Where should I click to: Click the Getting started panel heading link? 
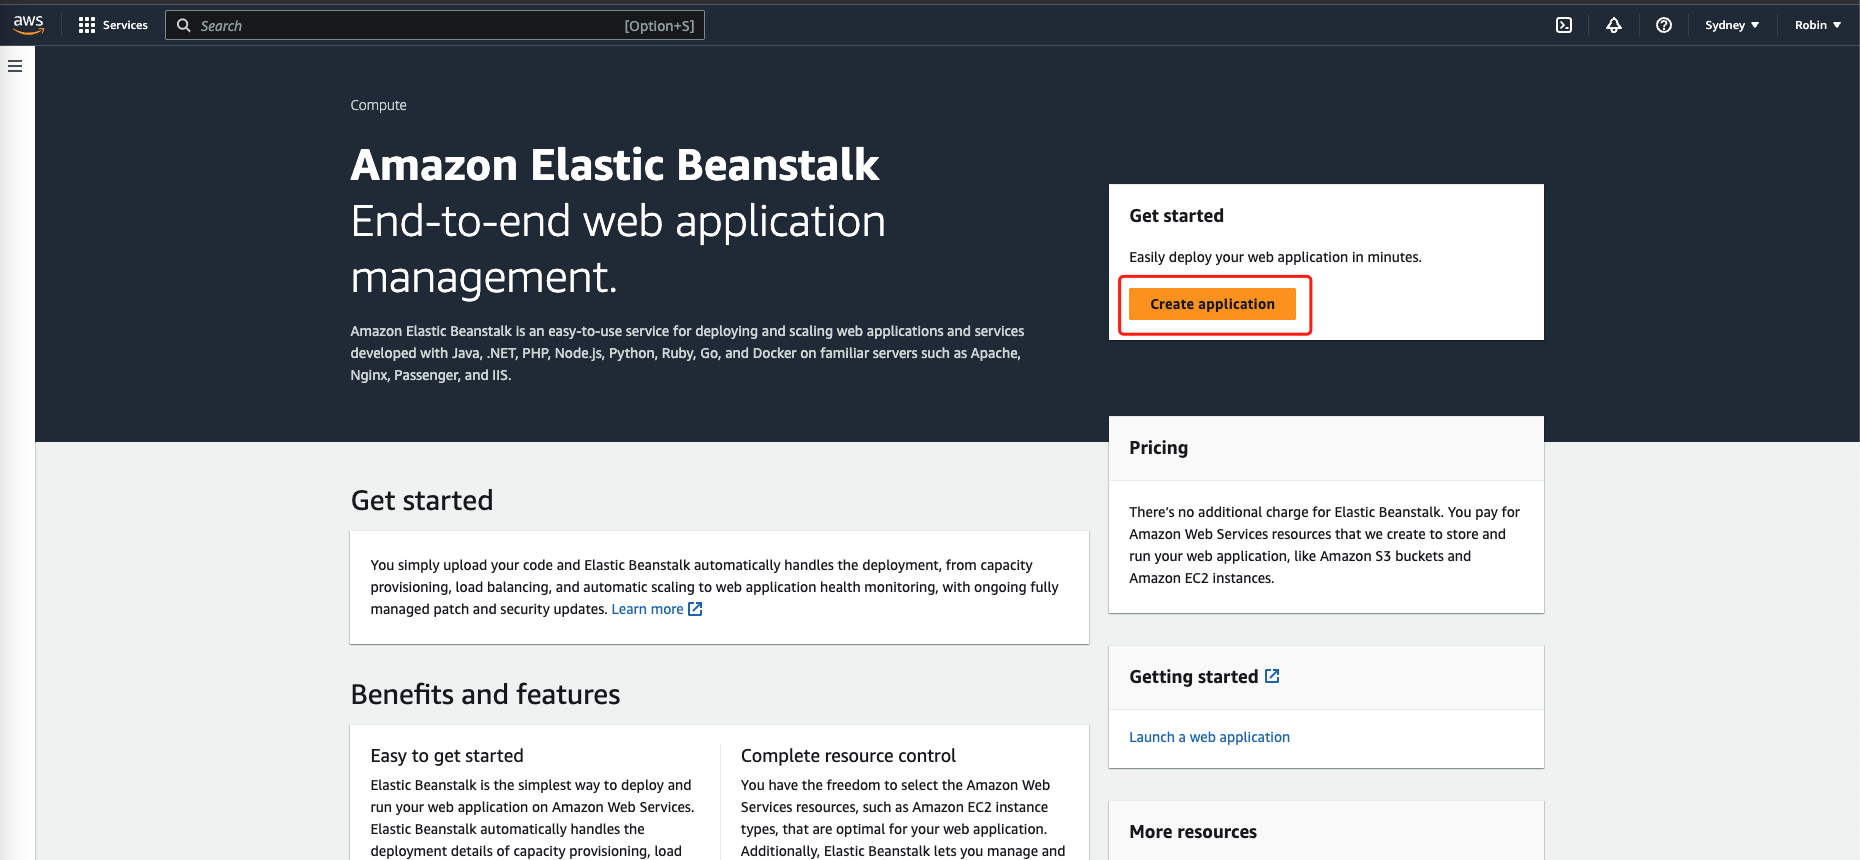1193,677
